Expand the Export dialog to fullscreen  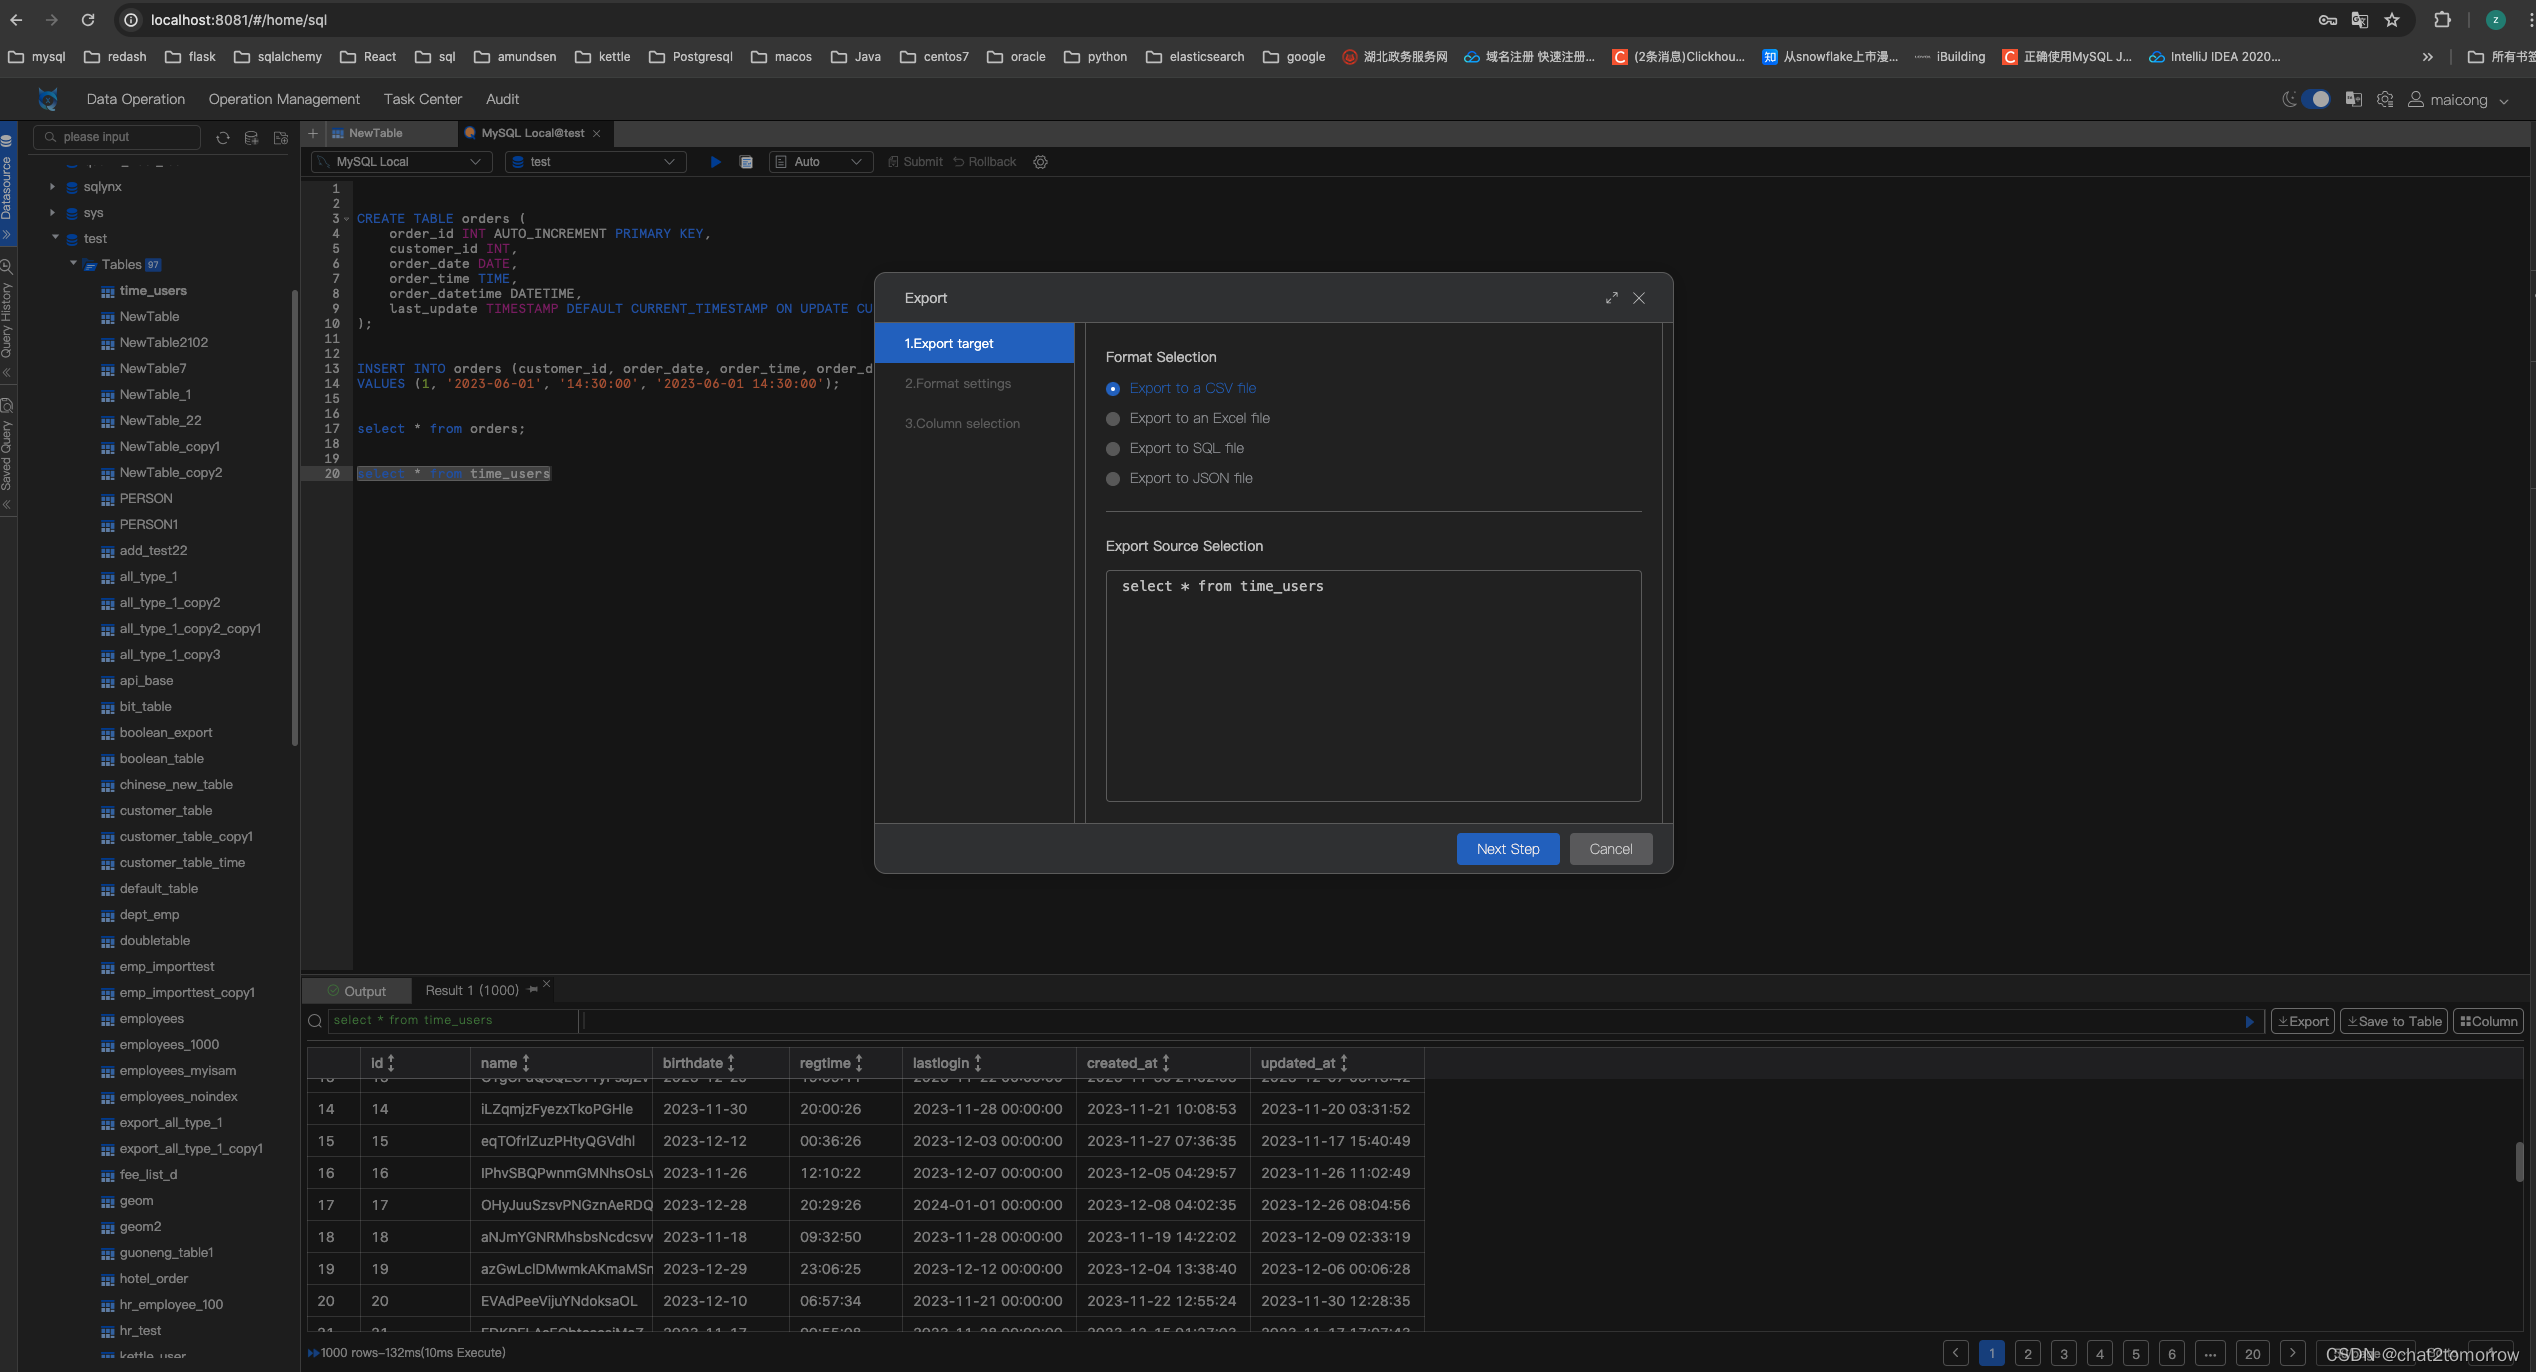tap(1612, 298)
